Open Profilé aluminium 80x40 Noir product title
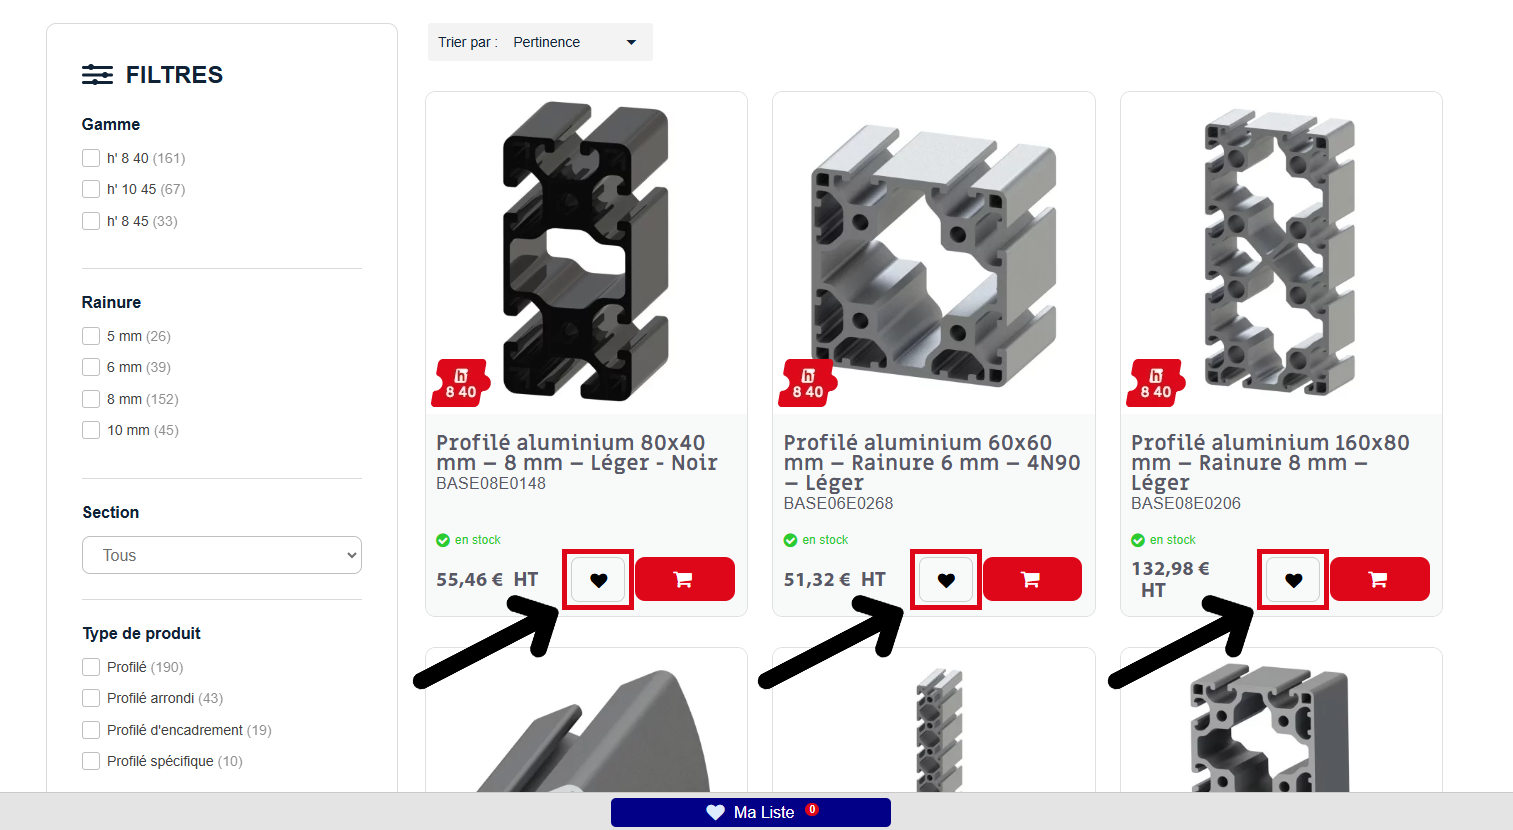The image size is (1513, 830). (577, 452)
